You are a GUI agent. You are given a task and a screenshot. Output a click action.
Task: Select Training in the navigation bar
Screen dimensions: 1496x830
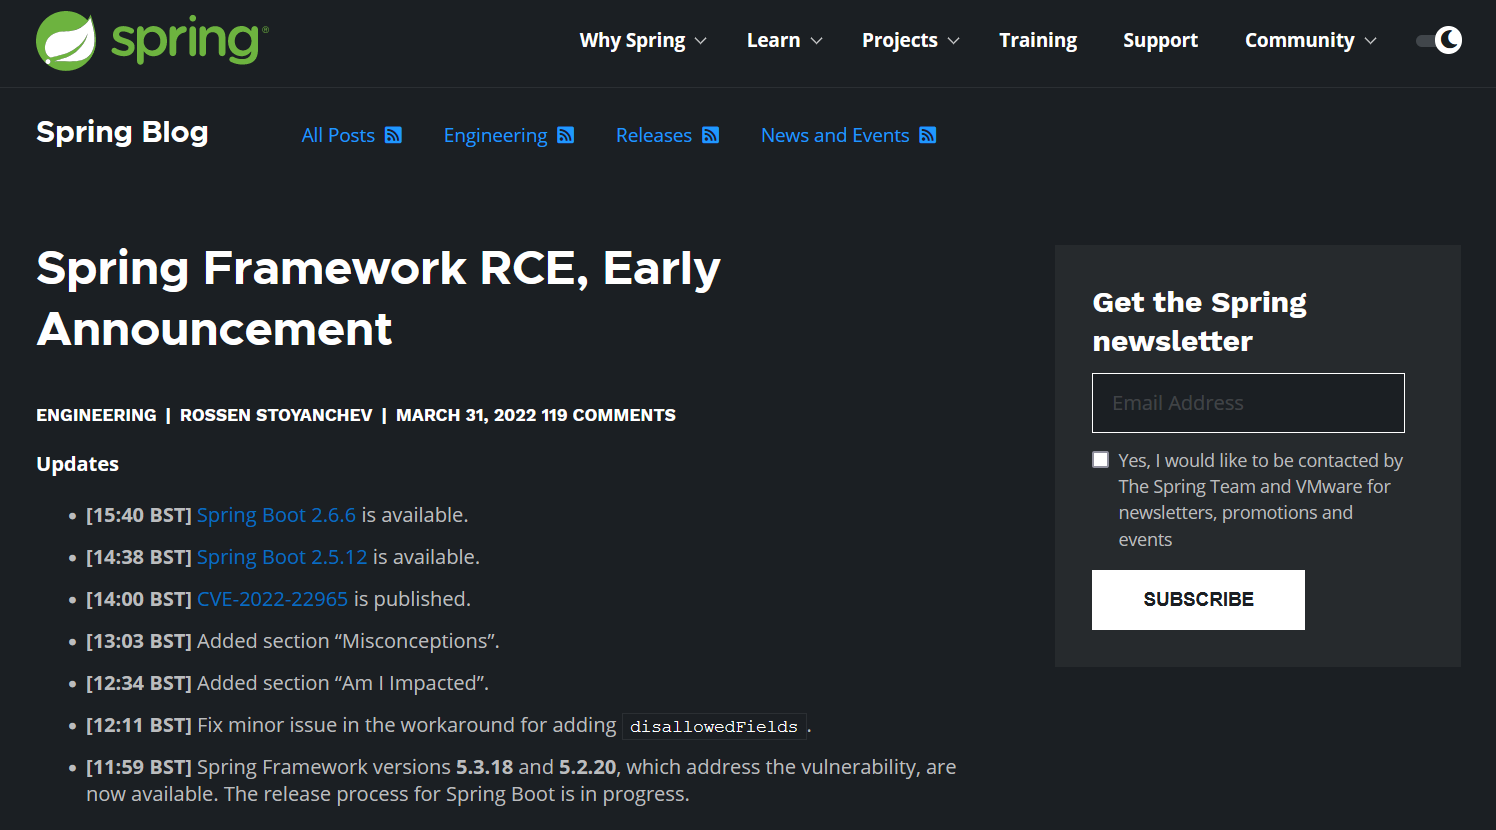click(x=1038, y=40)
